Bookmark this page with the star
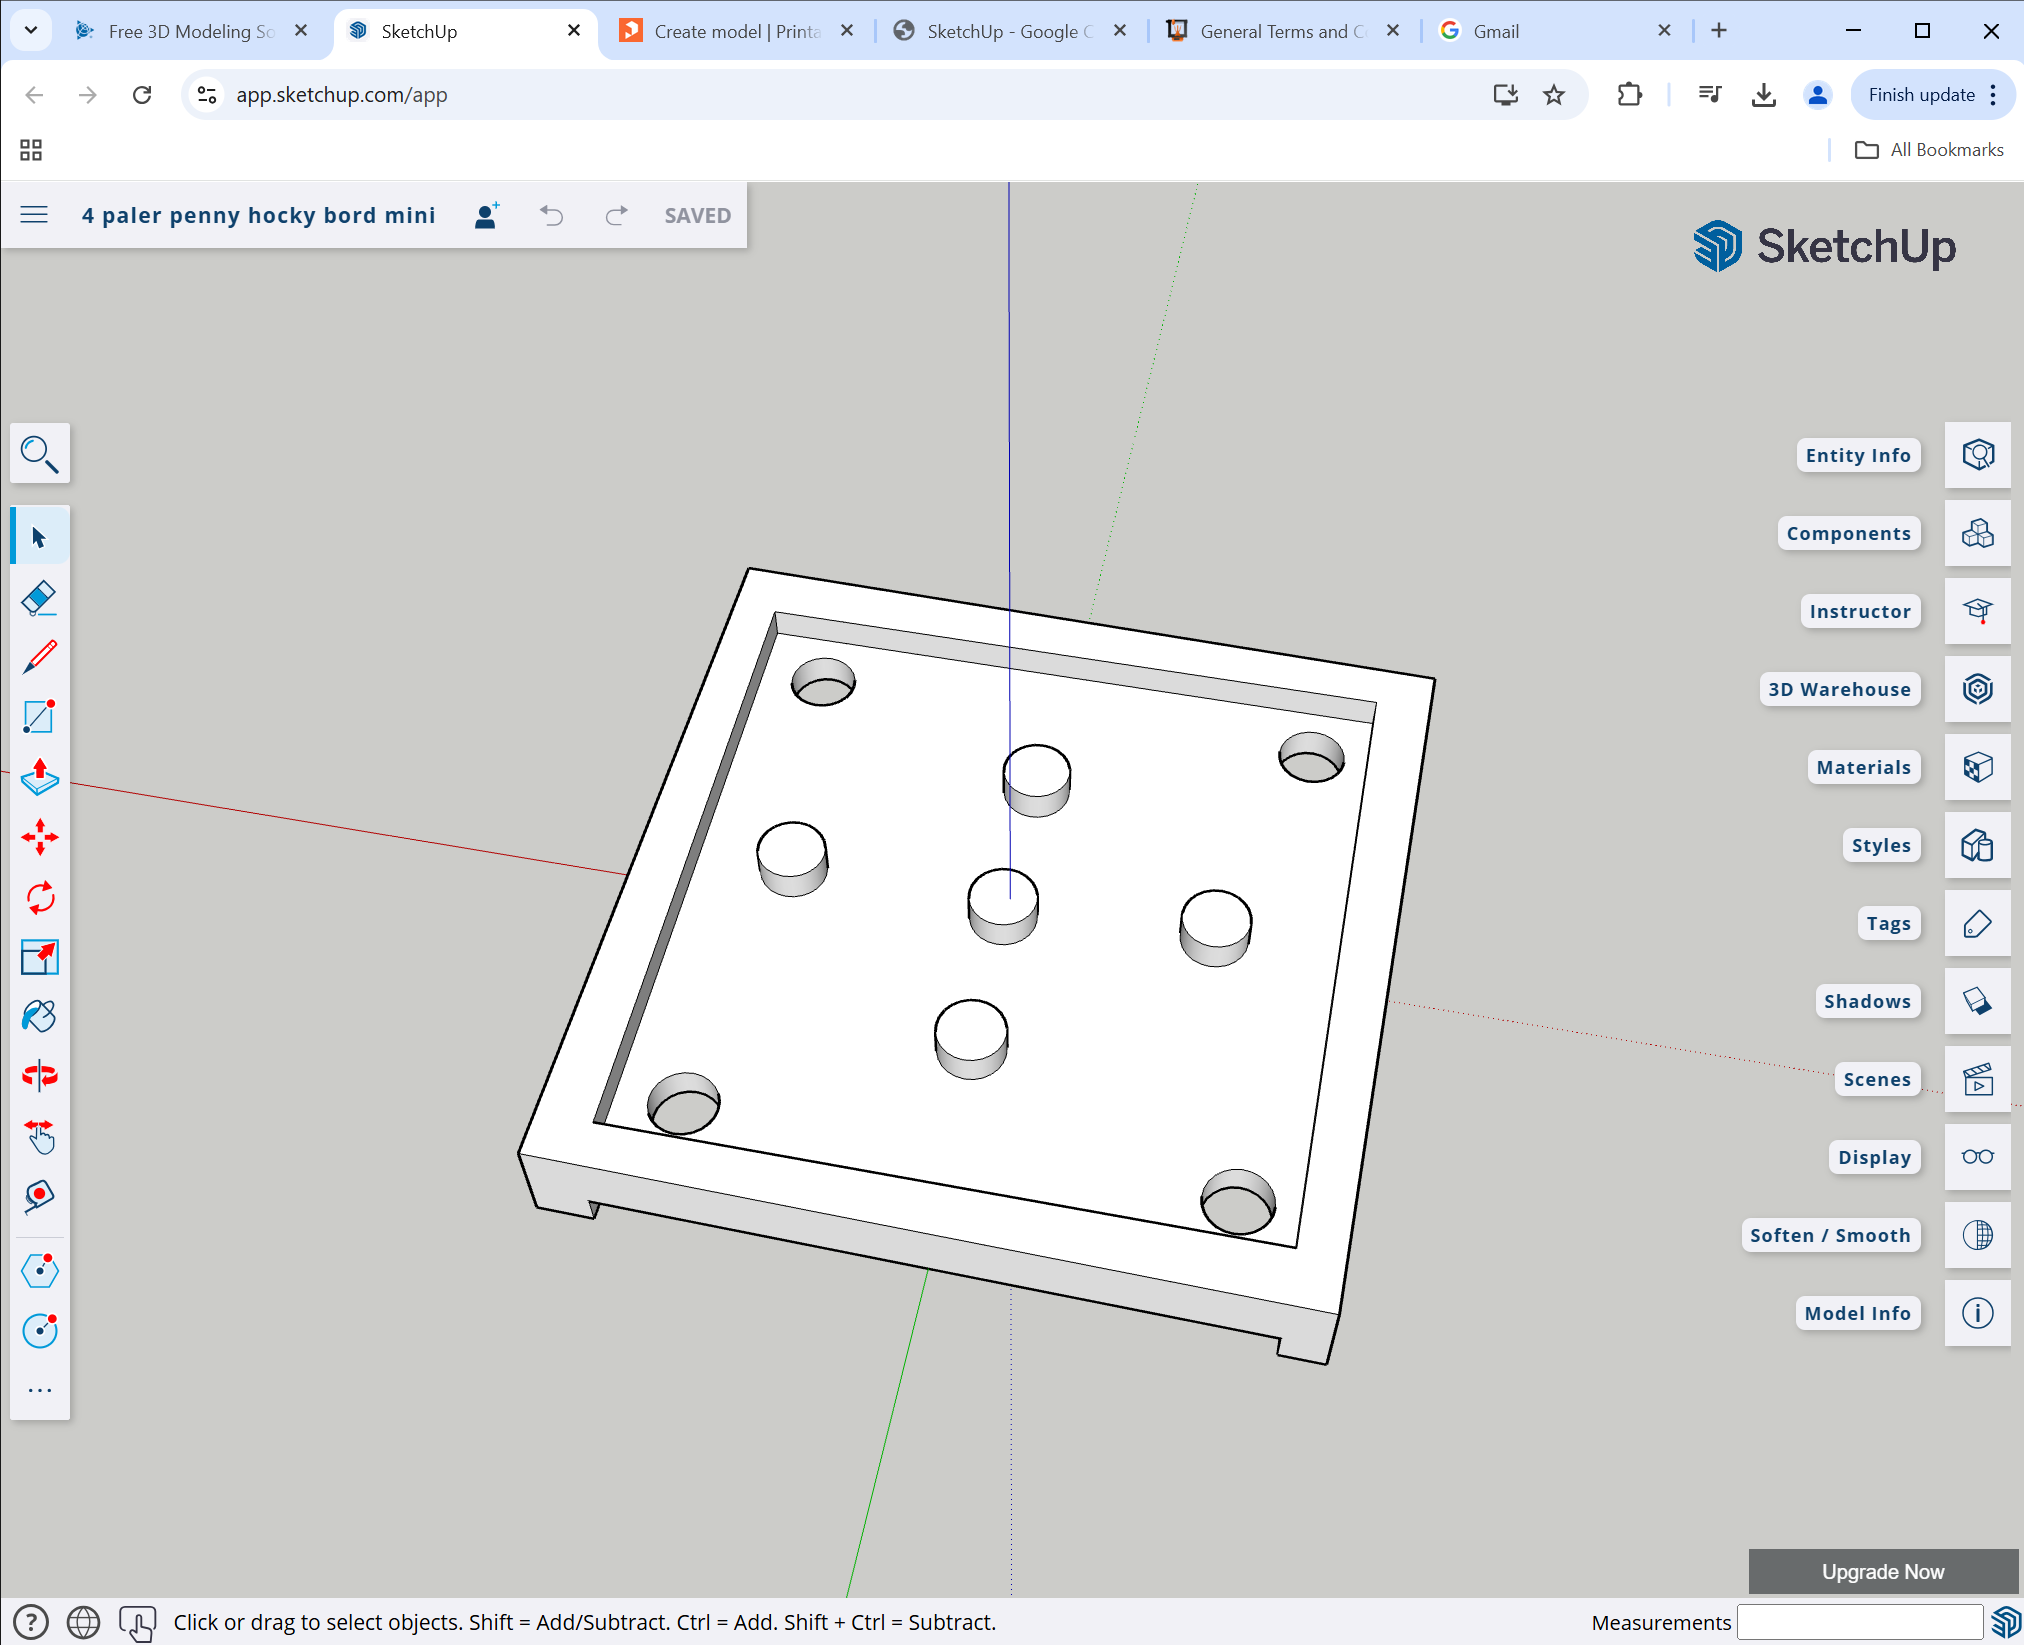Screen dimensions: 2024x1645 tap(1554, 95)
